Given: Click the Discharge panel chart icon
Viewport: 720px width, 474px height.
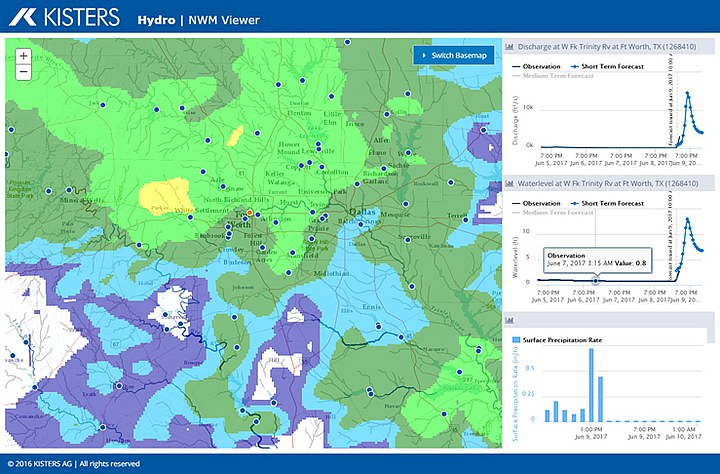Looking at the screenshot, I should pos(509,46).
